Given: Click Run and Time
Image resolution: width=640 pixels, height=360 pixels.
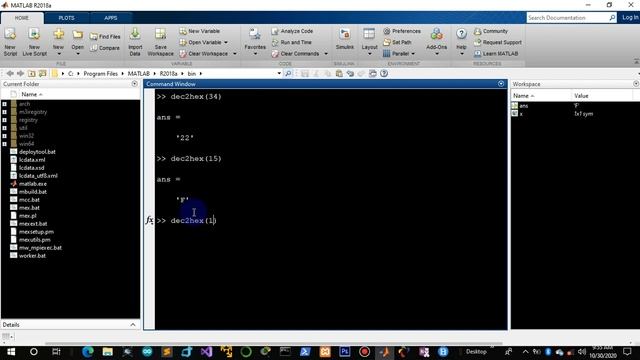Looking at the screenshot, I should (x=291, y=42).
